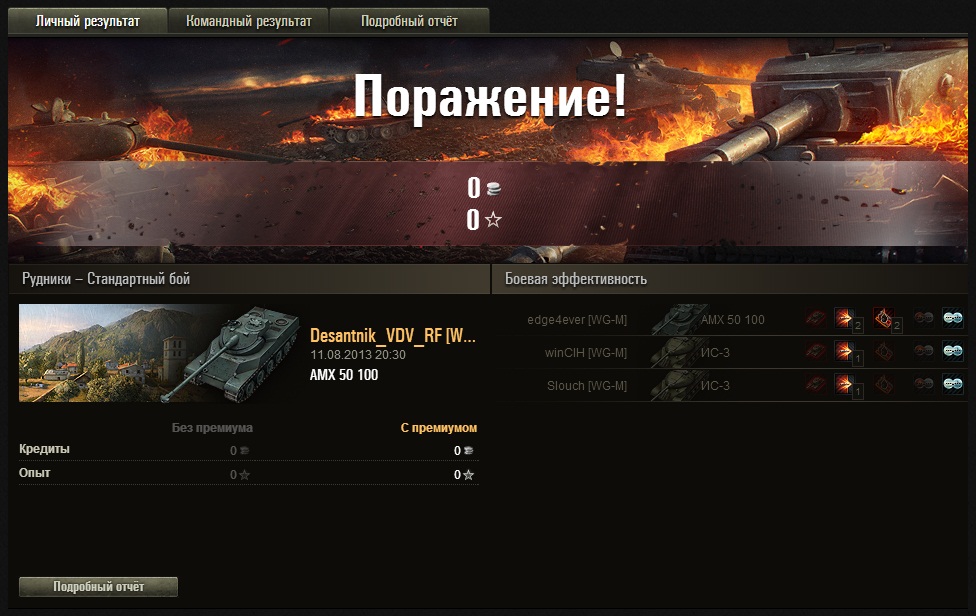This screenshot has width=976, height=616.
Task: Click the damage dealt icon for Slouch
Action: point(845,385)
